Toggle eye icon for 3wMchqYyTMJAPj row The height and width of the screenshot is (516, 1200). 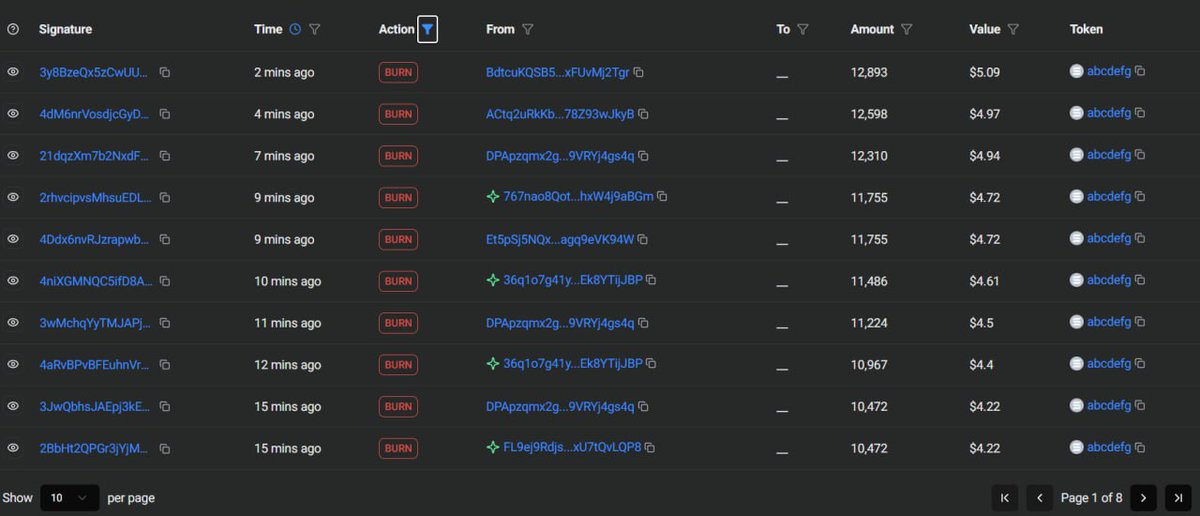[13, 323]
